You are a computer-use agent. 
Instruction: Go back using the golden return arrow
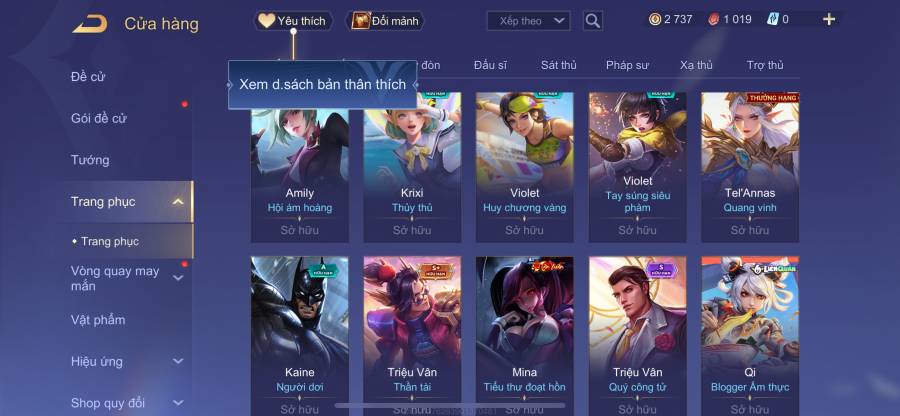tap(90, 24)
